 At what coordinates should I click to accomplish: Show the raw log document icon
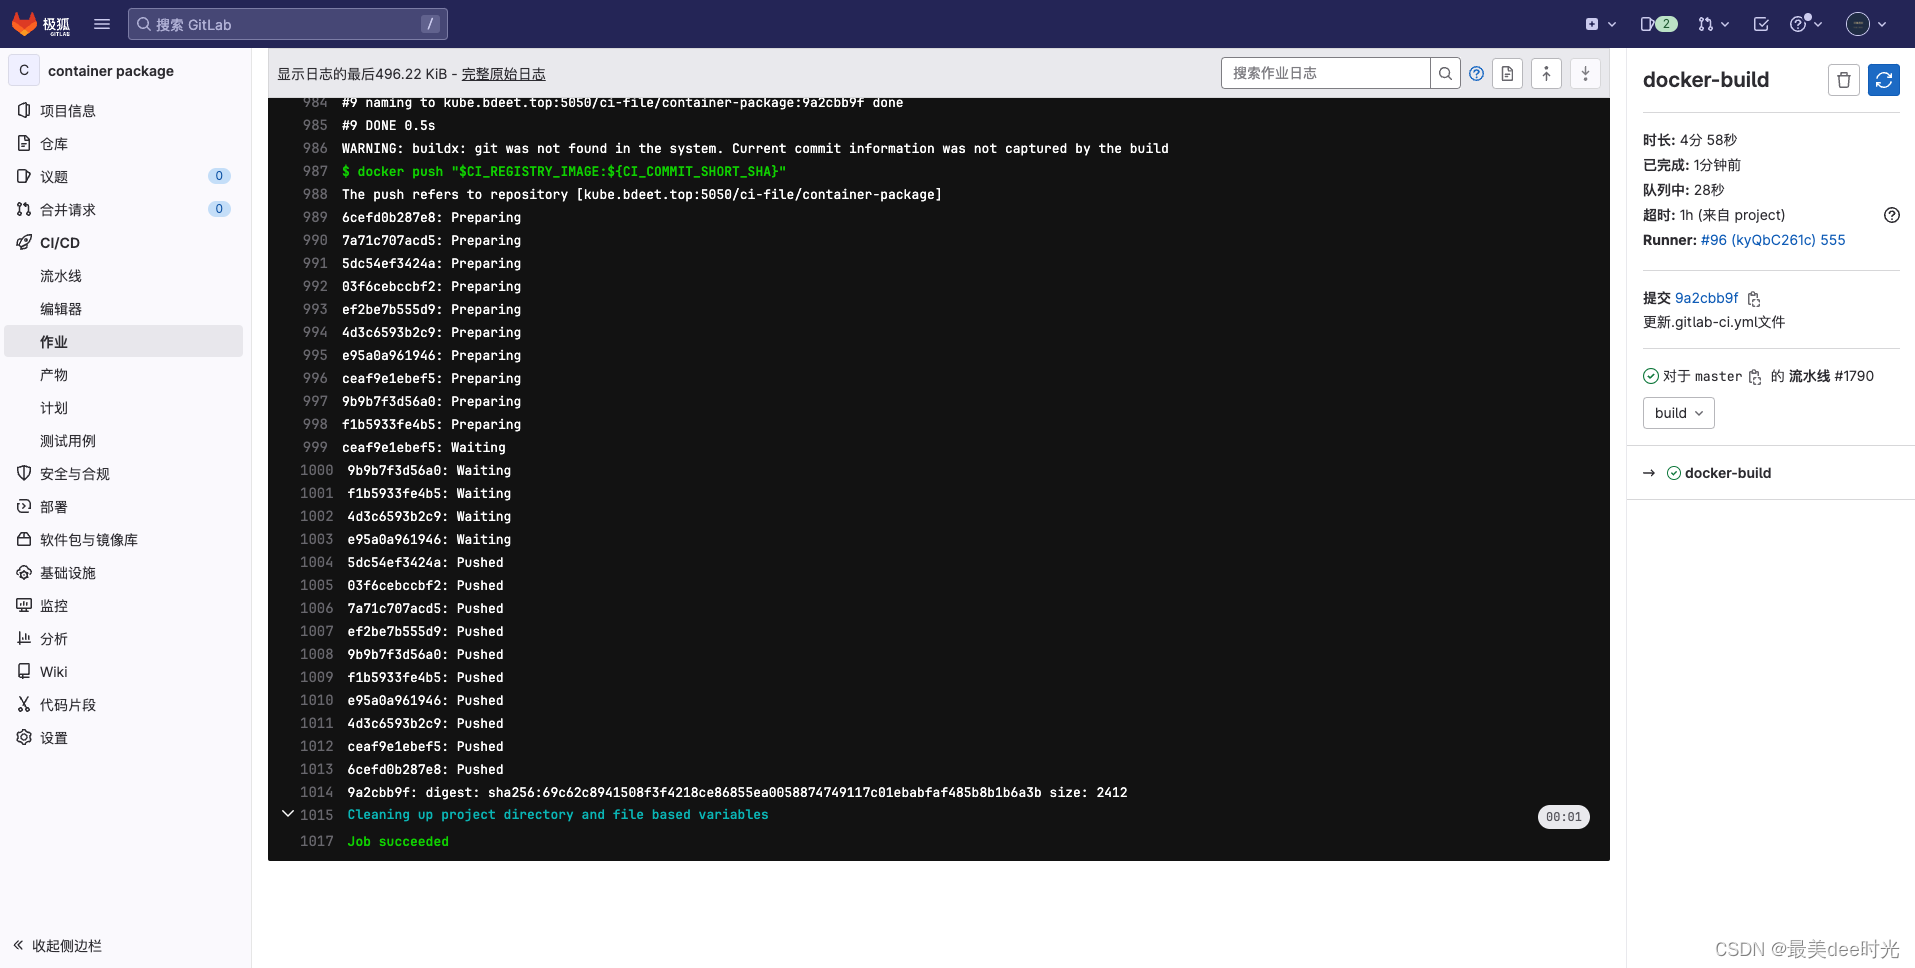1507,73
